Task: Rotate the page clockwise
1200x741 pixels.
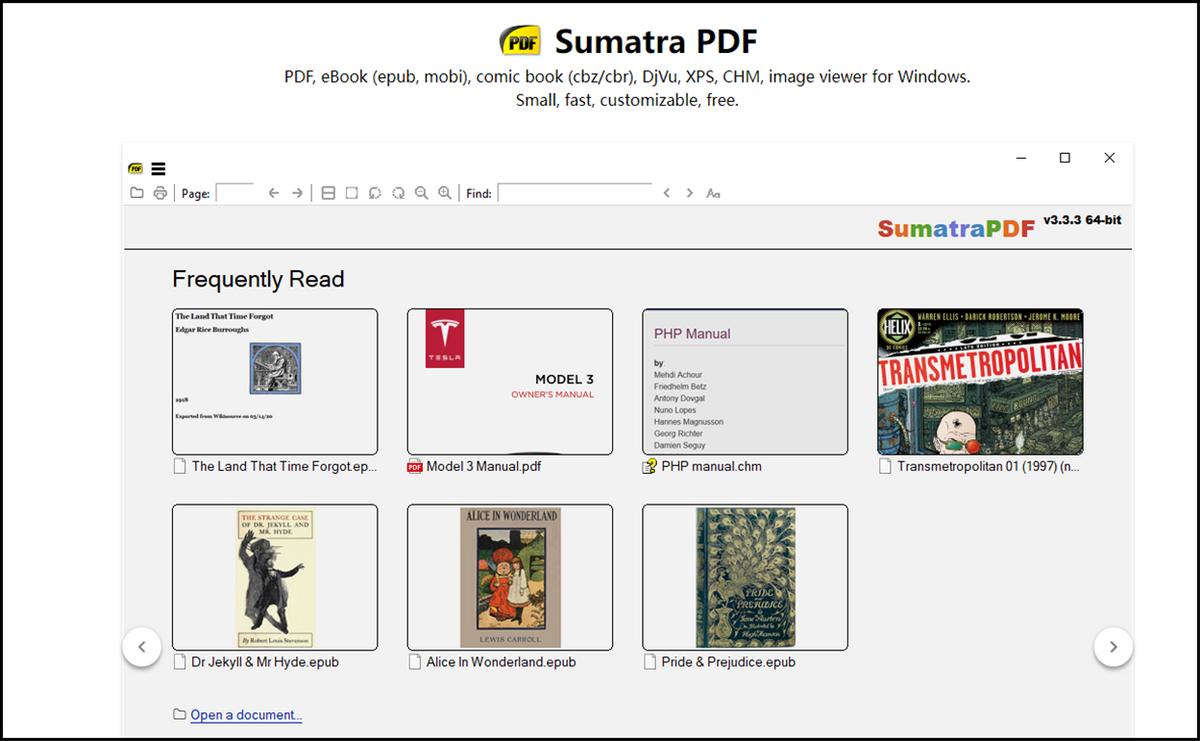Action: point(398,193)
